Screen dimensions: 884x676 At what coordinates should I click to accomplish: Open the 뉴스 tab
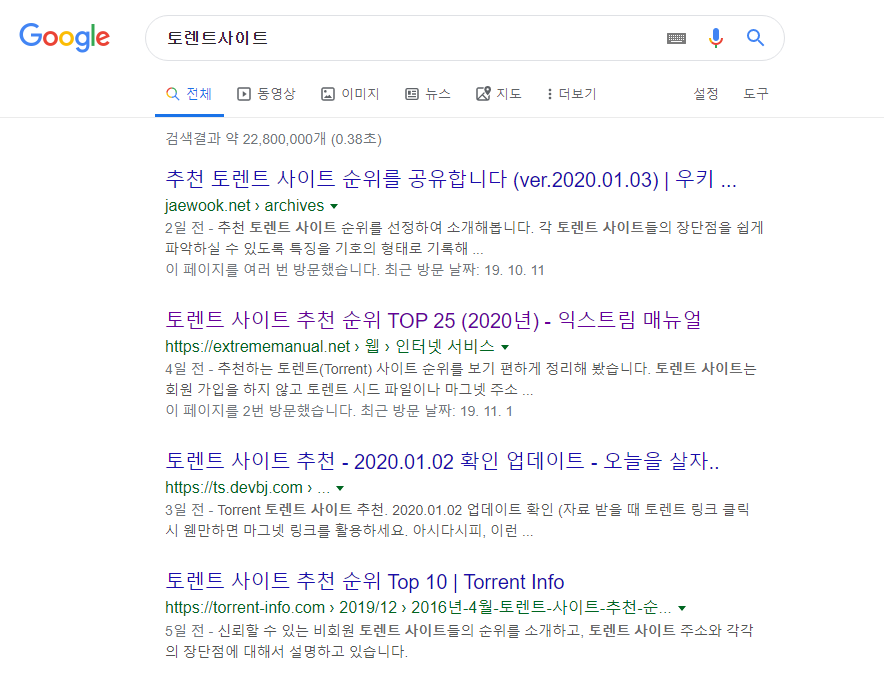click(x=428, y=94)
